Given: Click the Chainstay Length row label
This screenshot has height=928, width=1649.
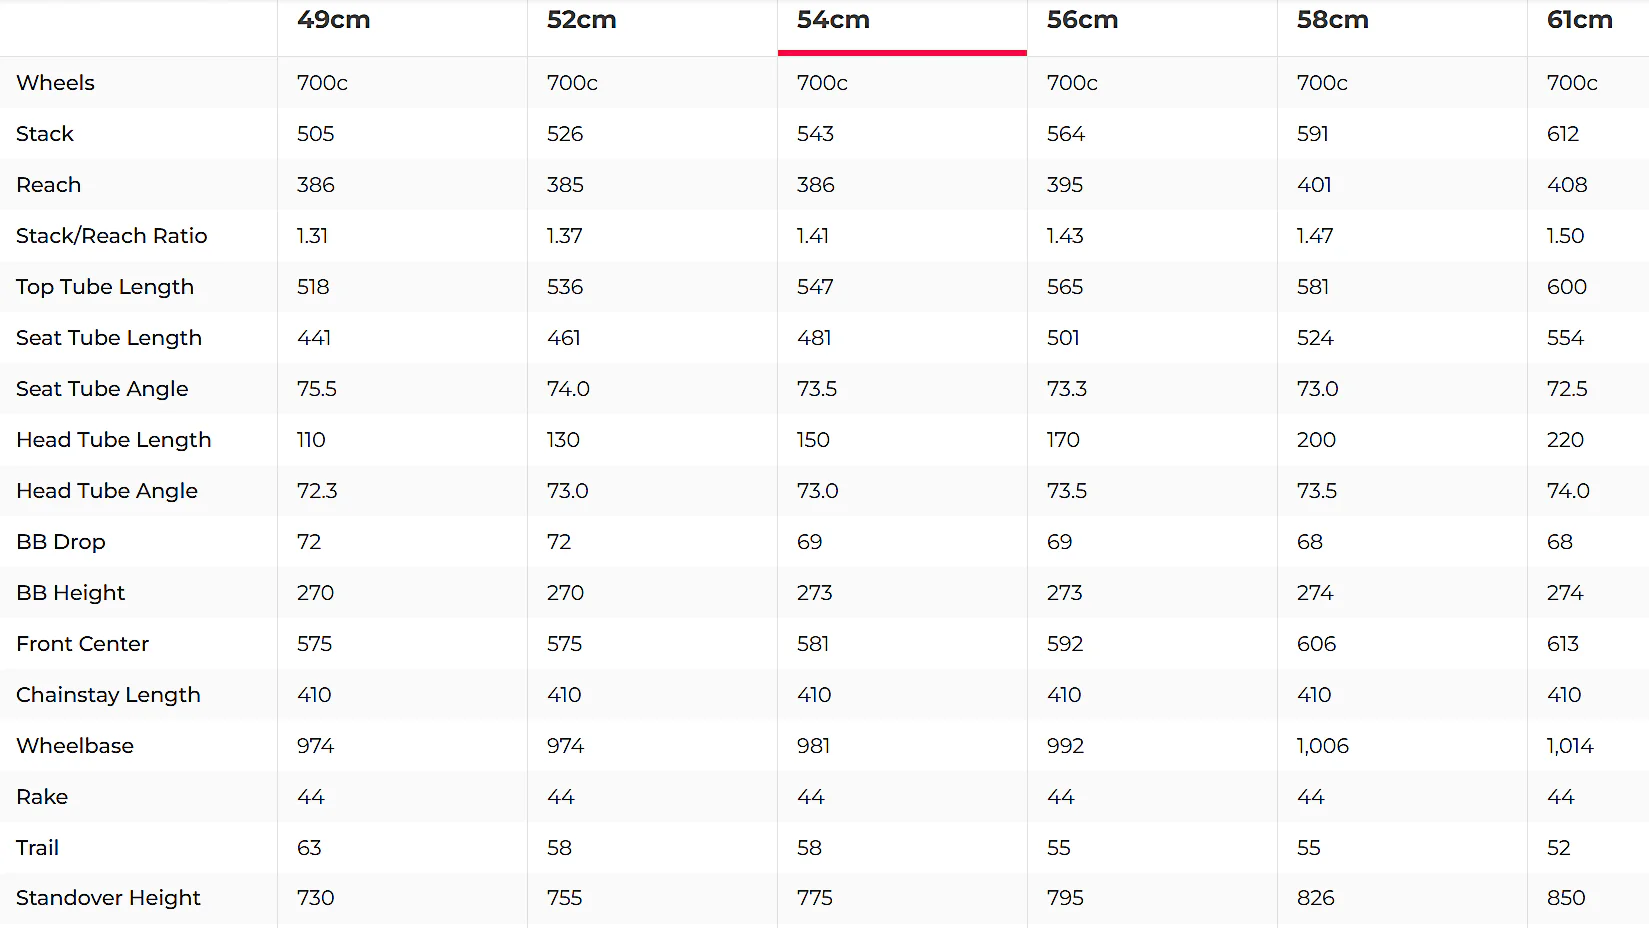Looking at the screenshot, I should click(x=108, y=695).
